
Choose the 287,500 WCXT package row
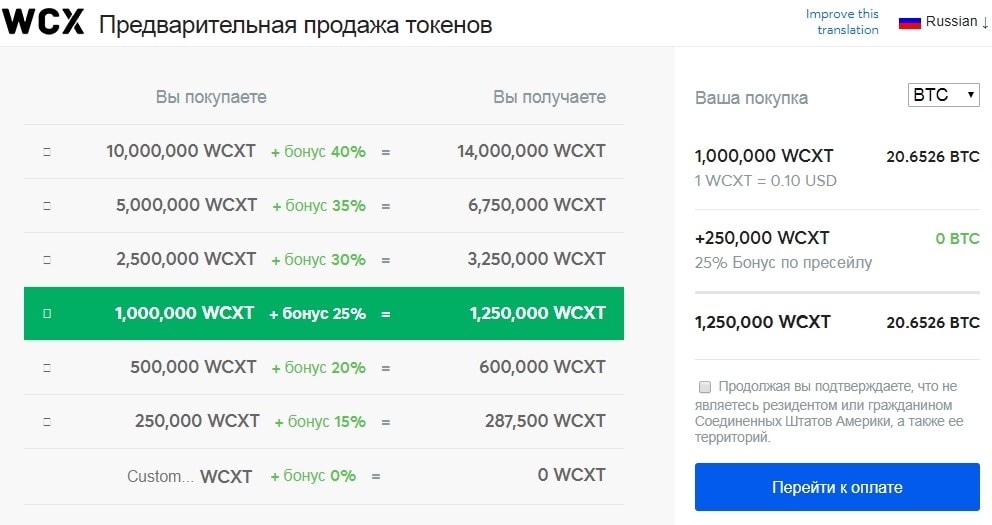[x=546, y=421]
